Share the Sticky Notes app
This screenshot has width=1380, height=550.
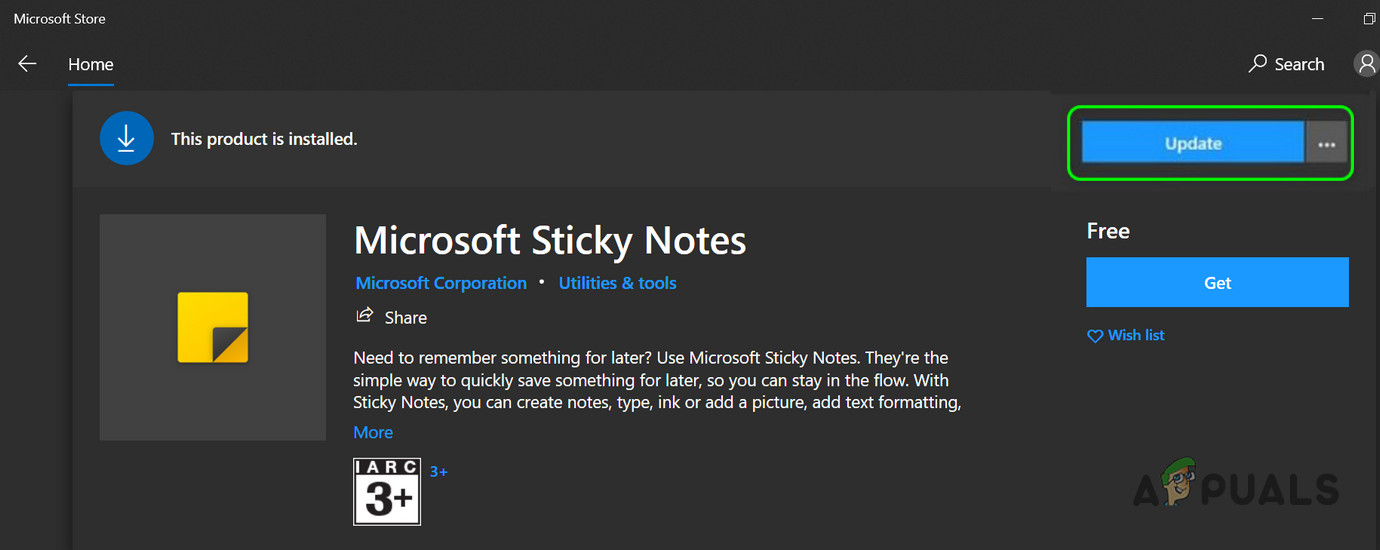point(392,317)
